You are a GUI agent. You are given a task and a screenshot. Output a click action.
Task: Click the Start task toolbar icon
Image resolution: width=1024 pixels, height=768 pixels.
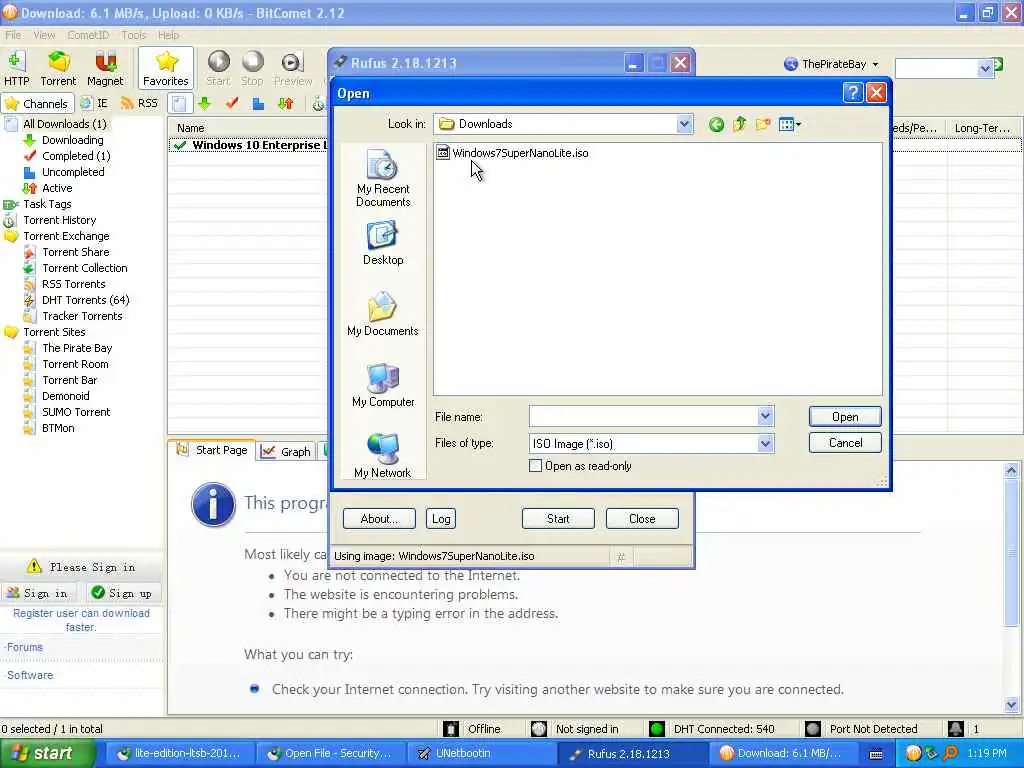(218, 69)
